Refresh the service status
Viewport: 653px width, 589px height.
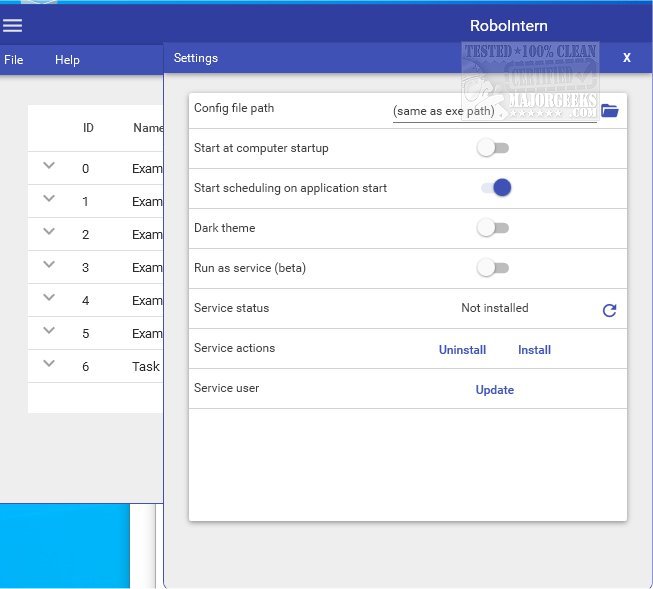(x=609, y=311)
